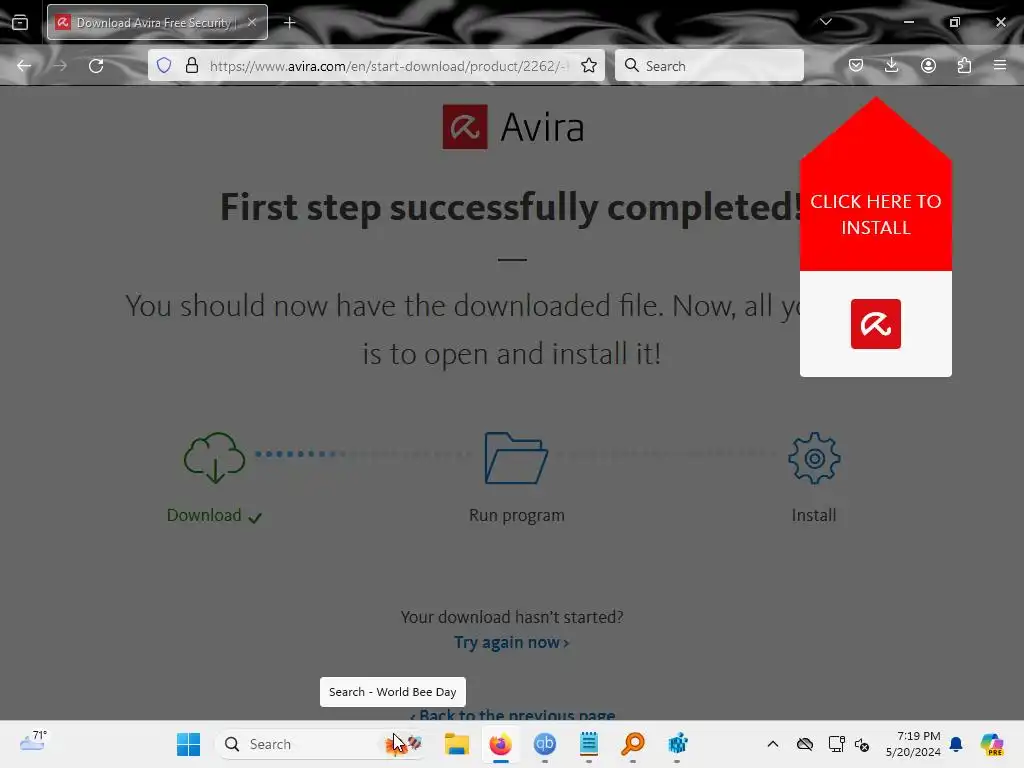This screenshot has height=768, width=1024.
Task: Select the Download Avira Free Security tab
Action: (x=157, y=22)
